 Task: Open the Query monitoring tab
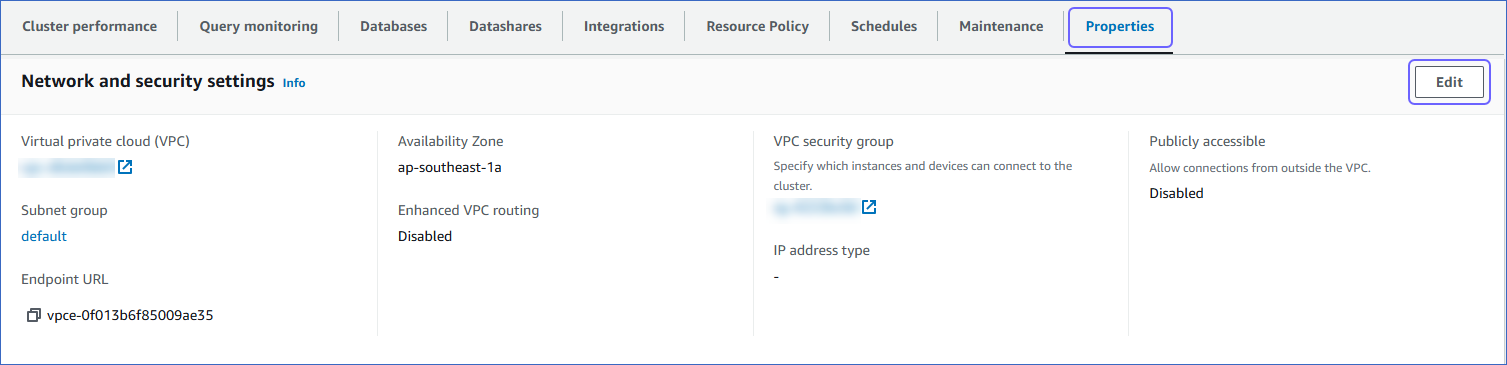(258, 27)
